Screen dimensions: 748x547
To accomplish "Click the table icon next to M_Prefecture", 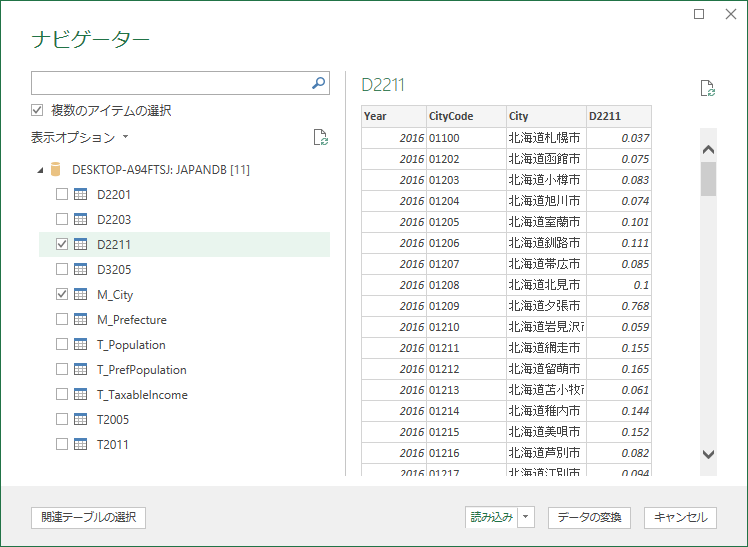I will 81,320.
